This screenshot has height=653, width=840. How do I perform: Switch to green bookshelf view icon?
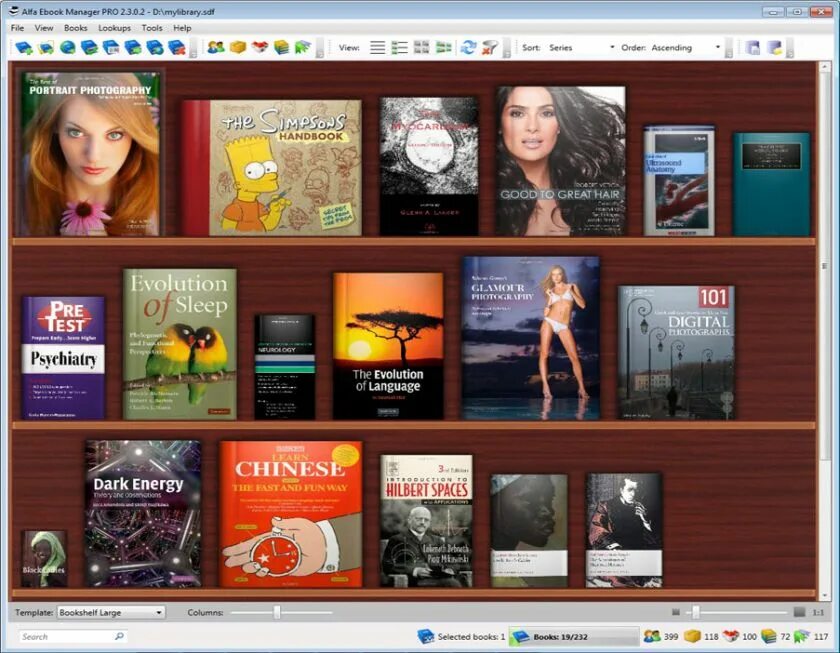(x=444, y=48)
